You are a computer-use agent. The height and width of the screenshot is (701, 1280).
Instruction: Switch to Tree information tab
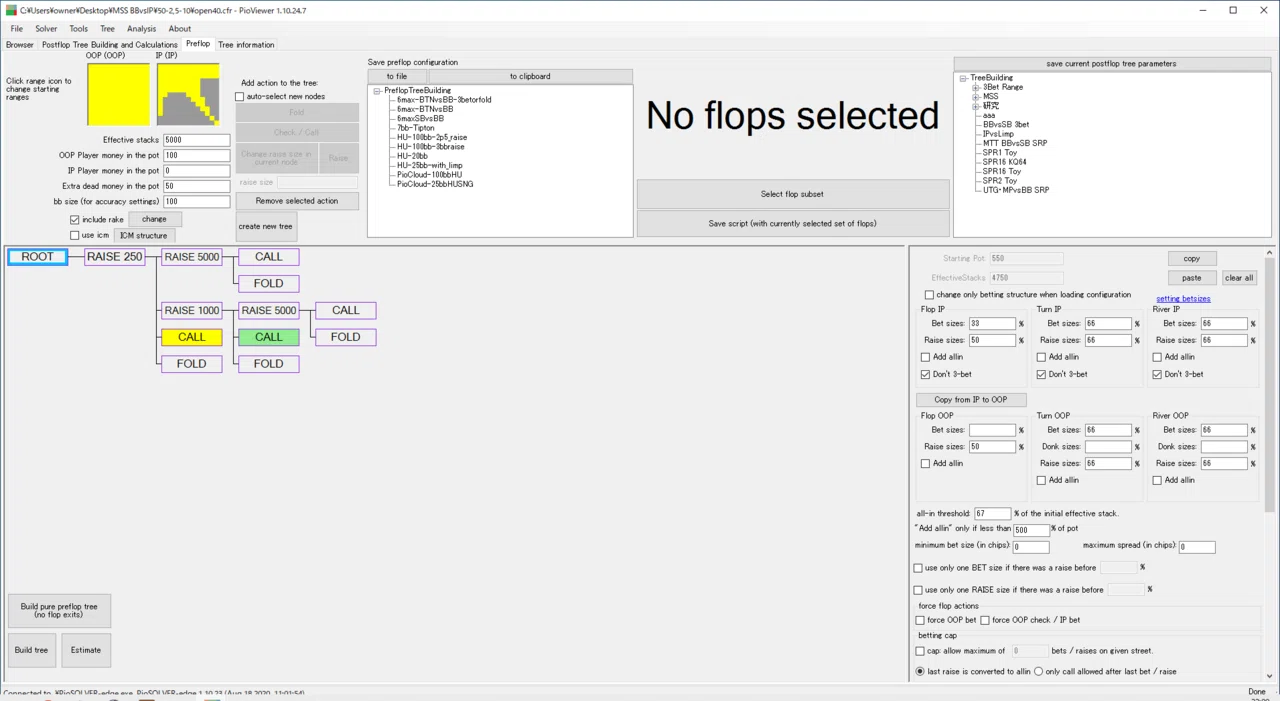click(x=246, y=45)
